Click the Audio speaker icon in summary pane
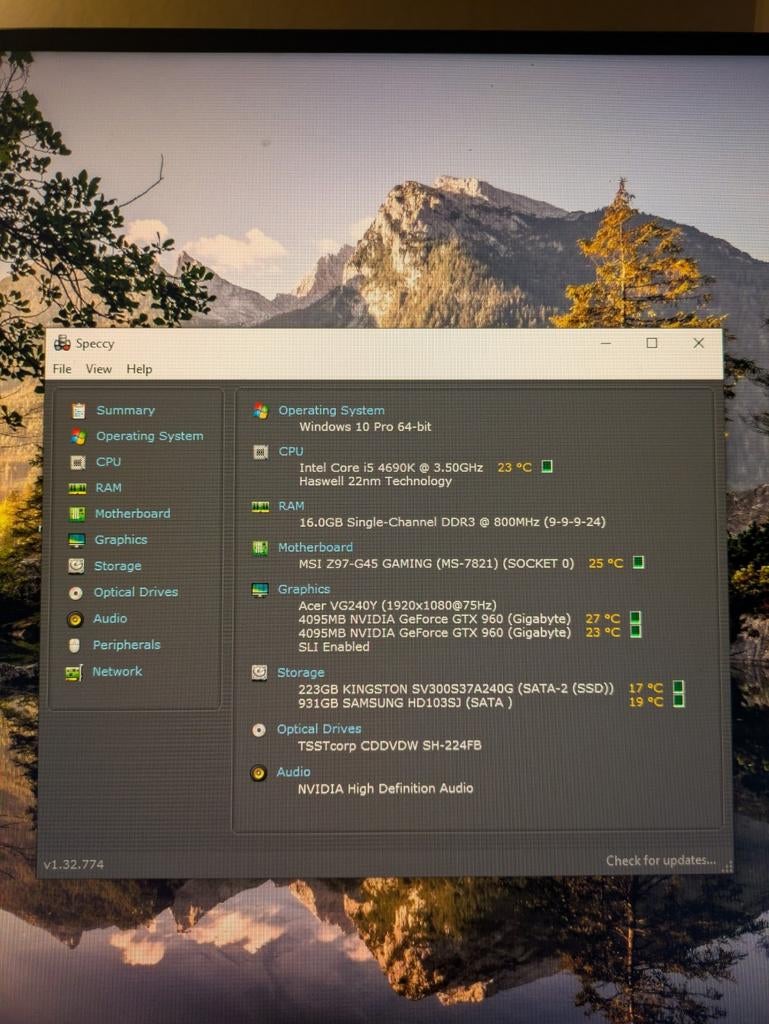This screenshot has height=1024, width=769. 259,773
